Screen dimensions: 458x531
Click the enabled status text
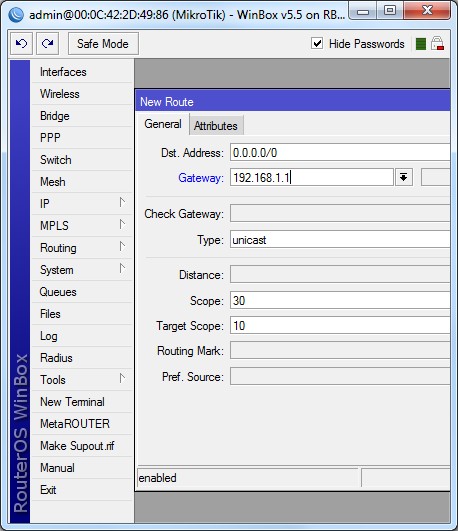tap(158, 478)
